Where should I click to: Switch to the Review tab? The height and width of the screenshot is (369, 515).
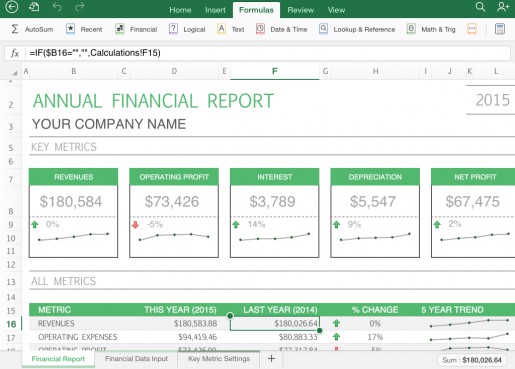click(301, 10)
